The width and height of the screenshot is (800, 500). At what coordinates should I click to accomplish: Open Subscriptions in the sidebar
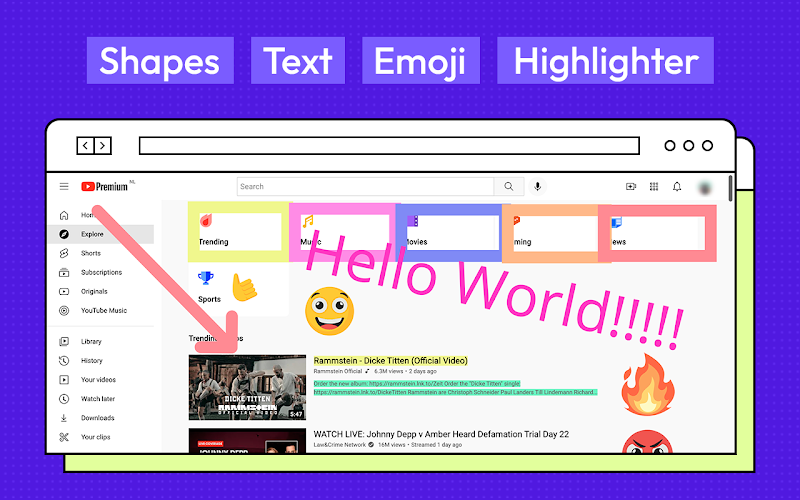pos(102,272)
